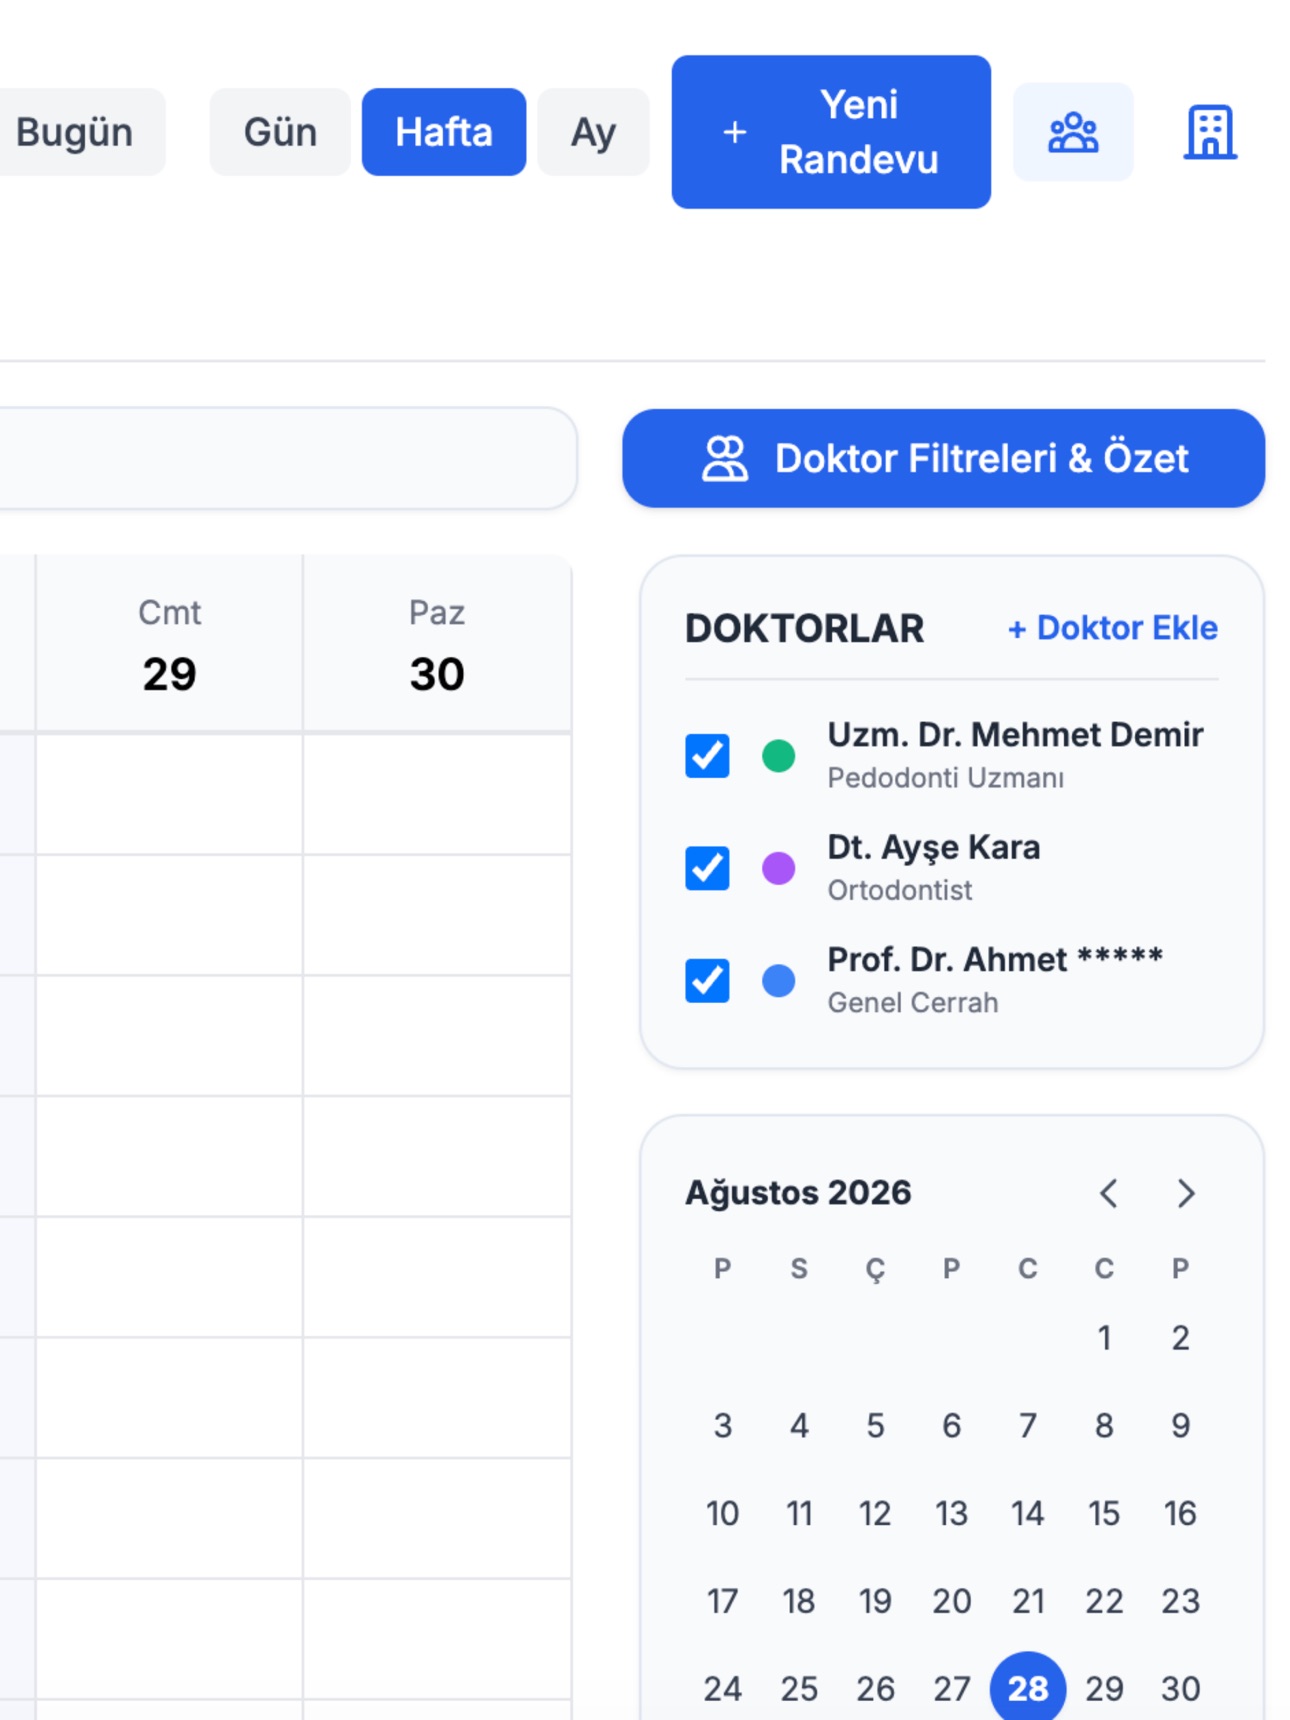Uncheck Prof. Dr. Ahmet checkbox
The width and height of the screenshot is (1290, 1720).
[x=707, y=980]
